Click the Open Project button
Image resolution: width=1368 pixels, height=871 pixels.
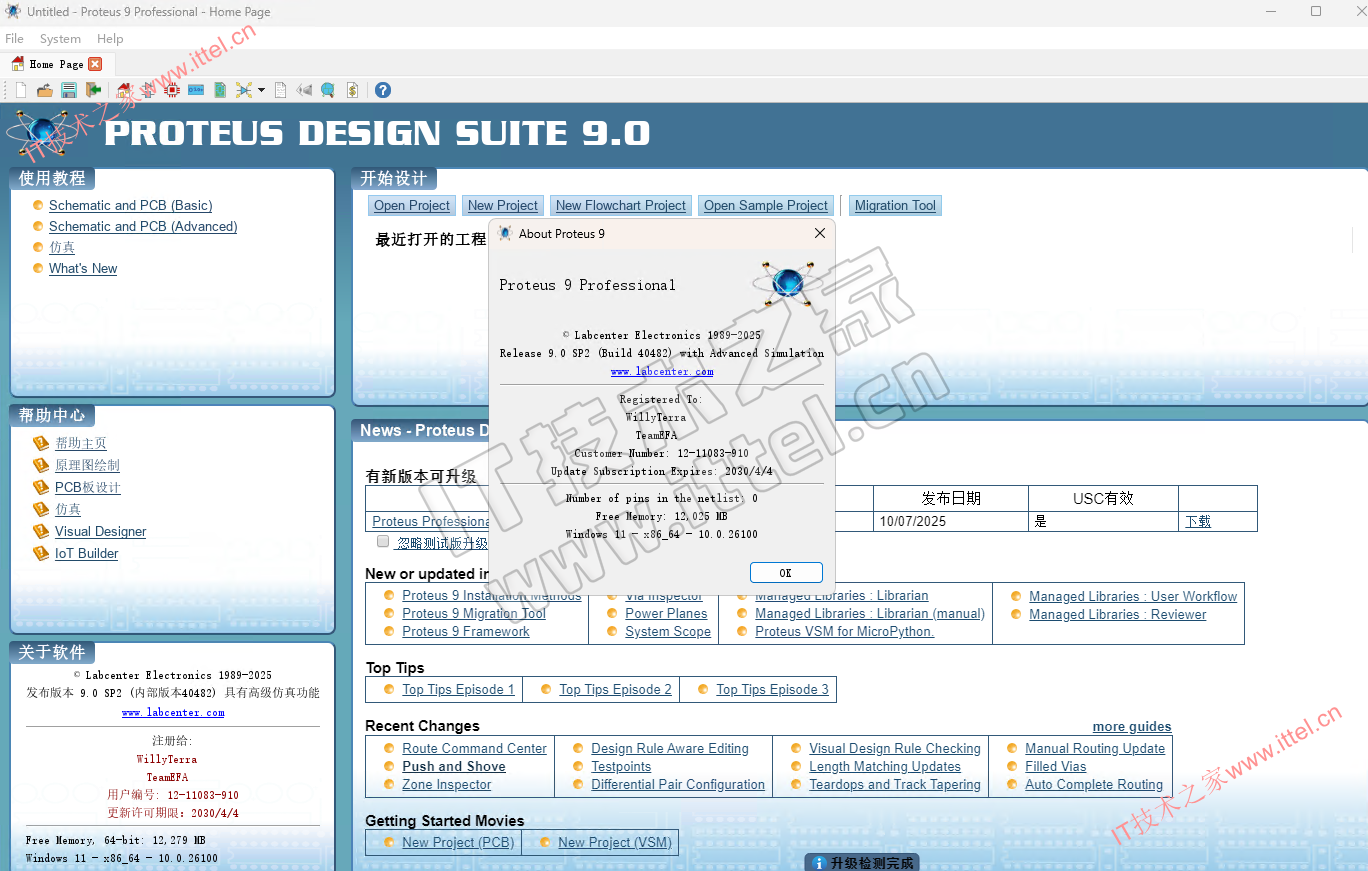412,206
